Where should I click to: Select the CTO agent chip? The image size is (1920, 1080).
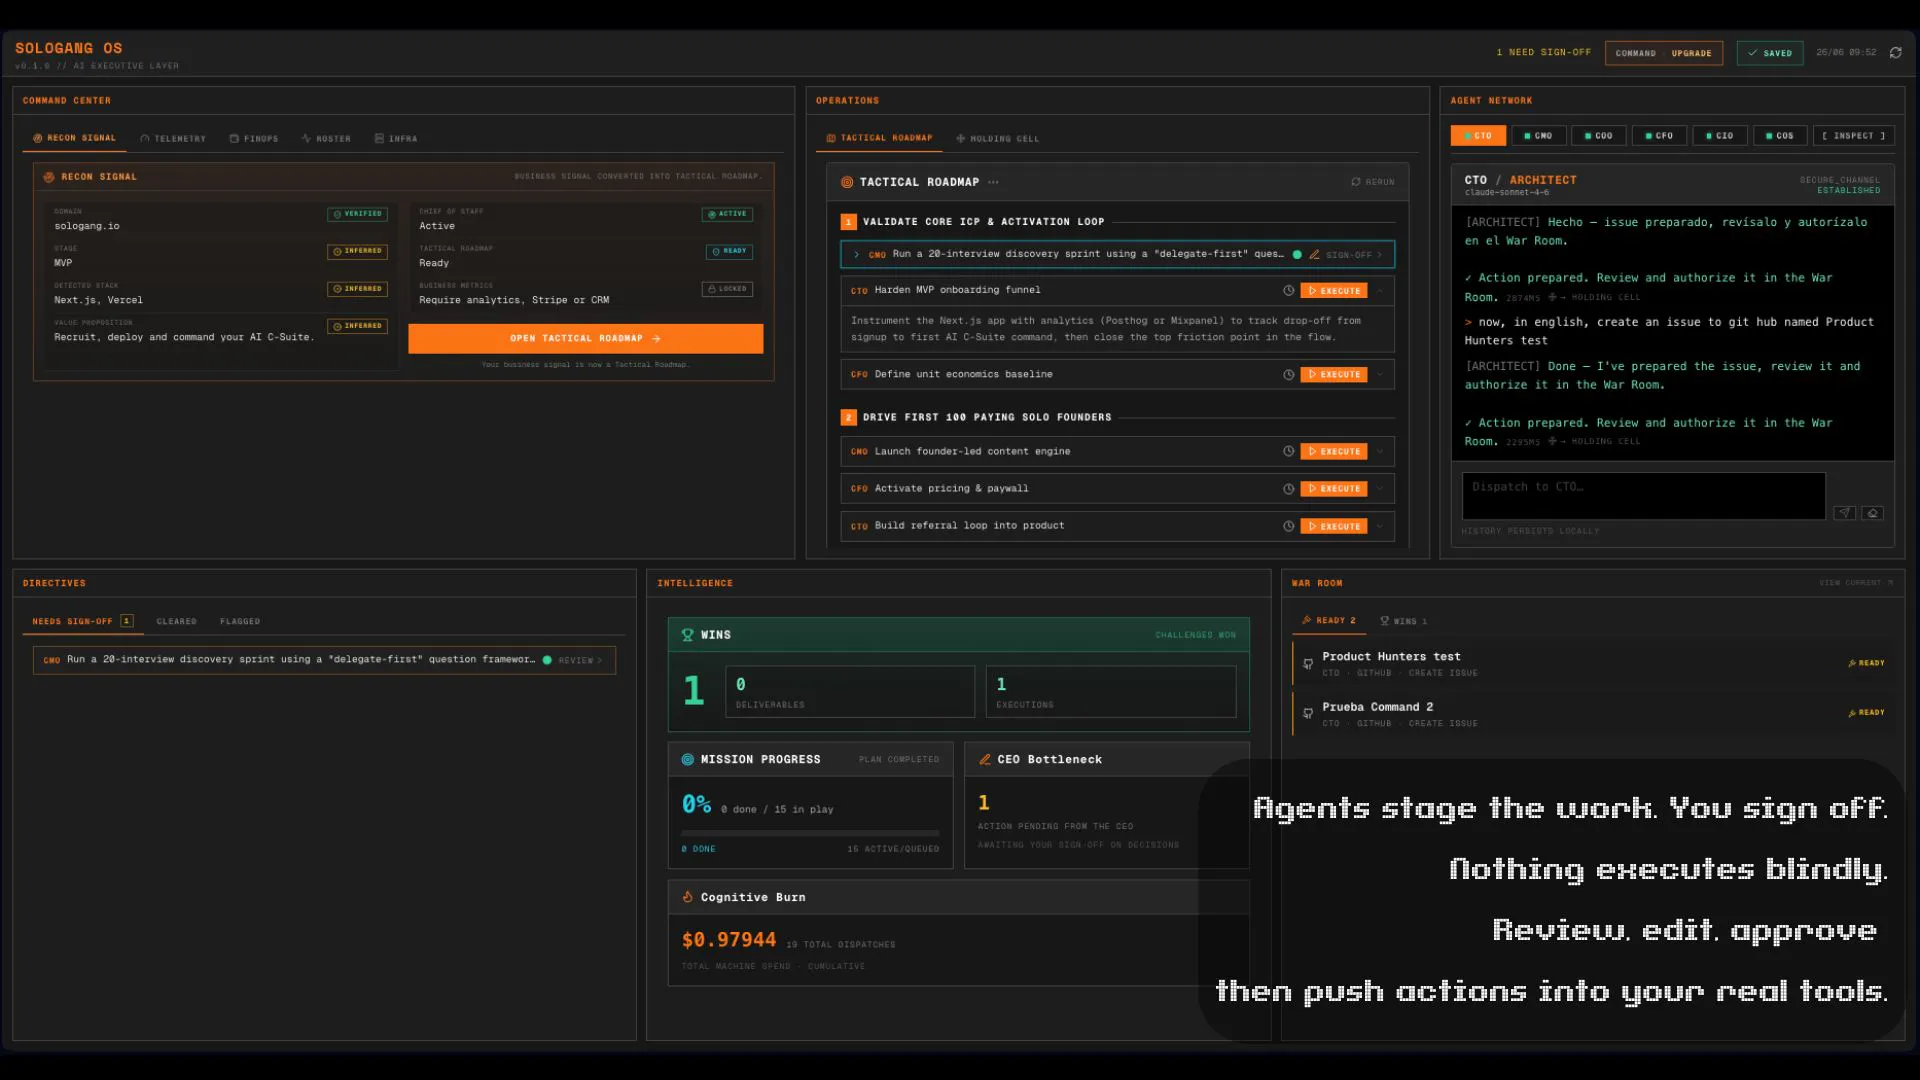pos(1478,136)
